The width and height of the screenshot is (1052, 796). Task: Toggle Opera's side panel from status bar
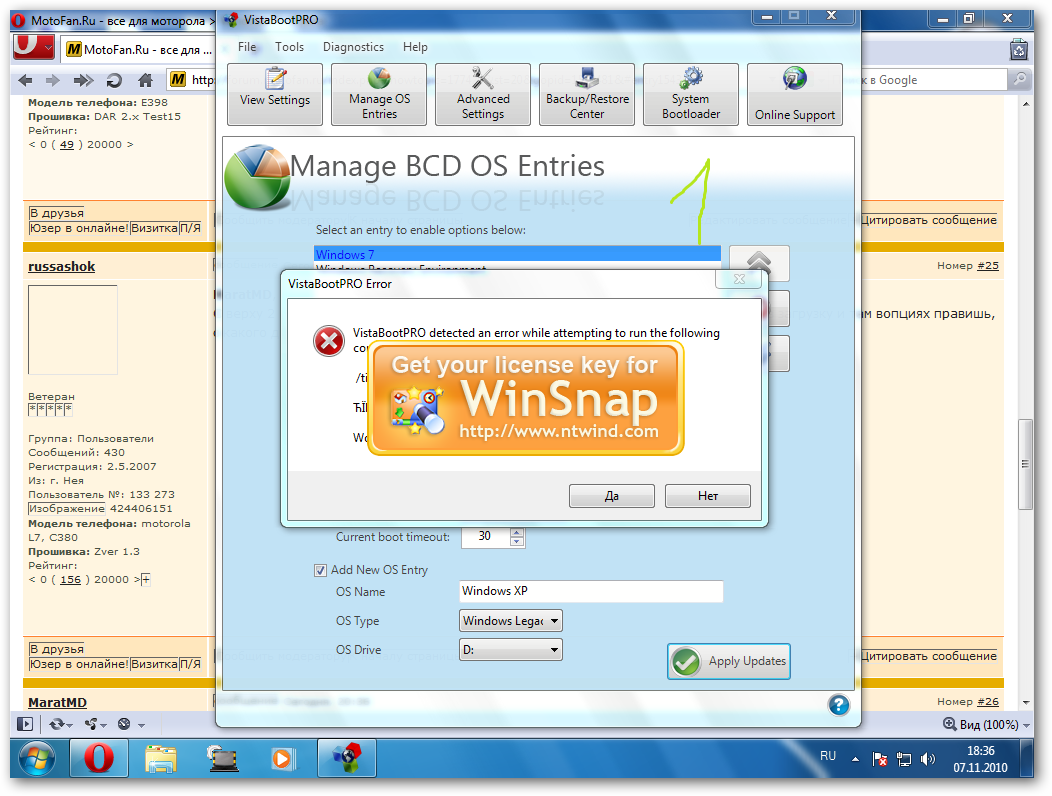[x=24, y=724]
